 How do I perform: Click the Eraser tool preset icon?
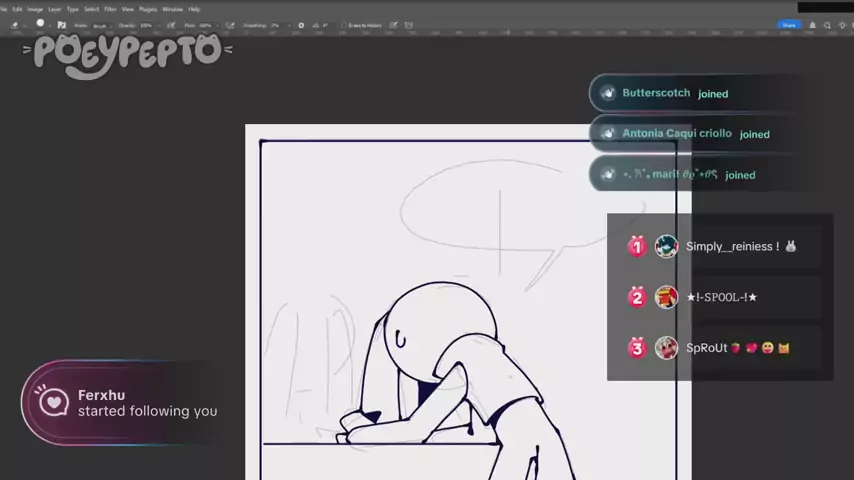point(15,25)
